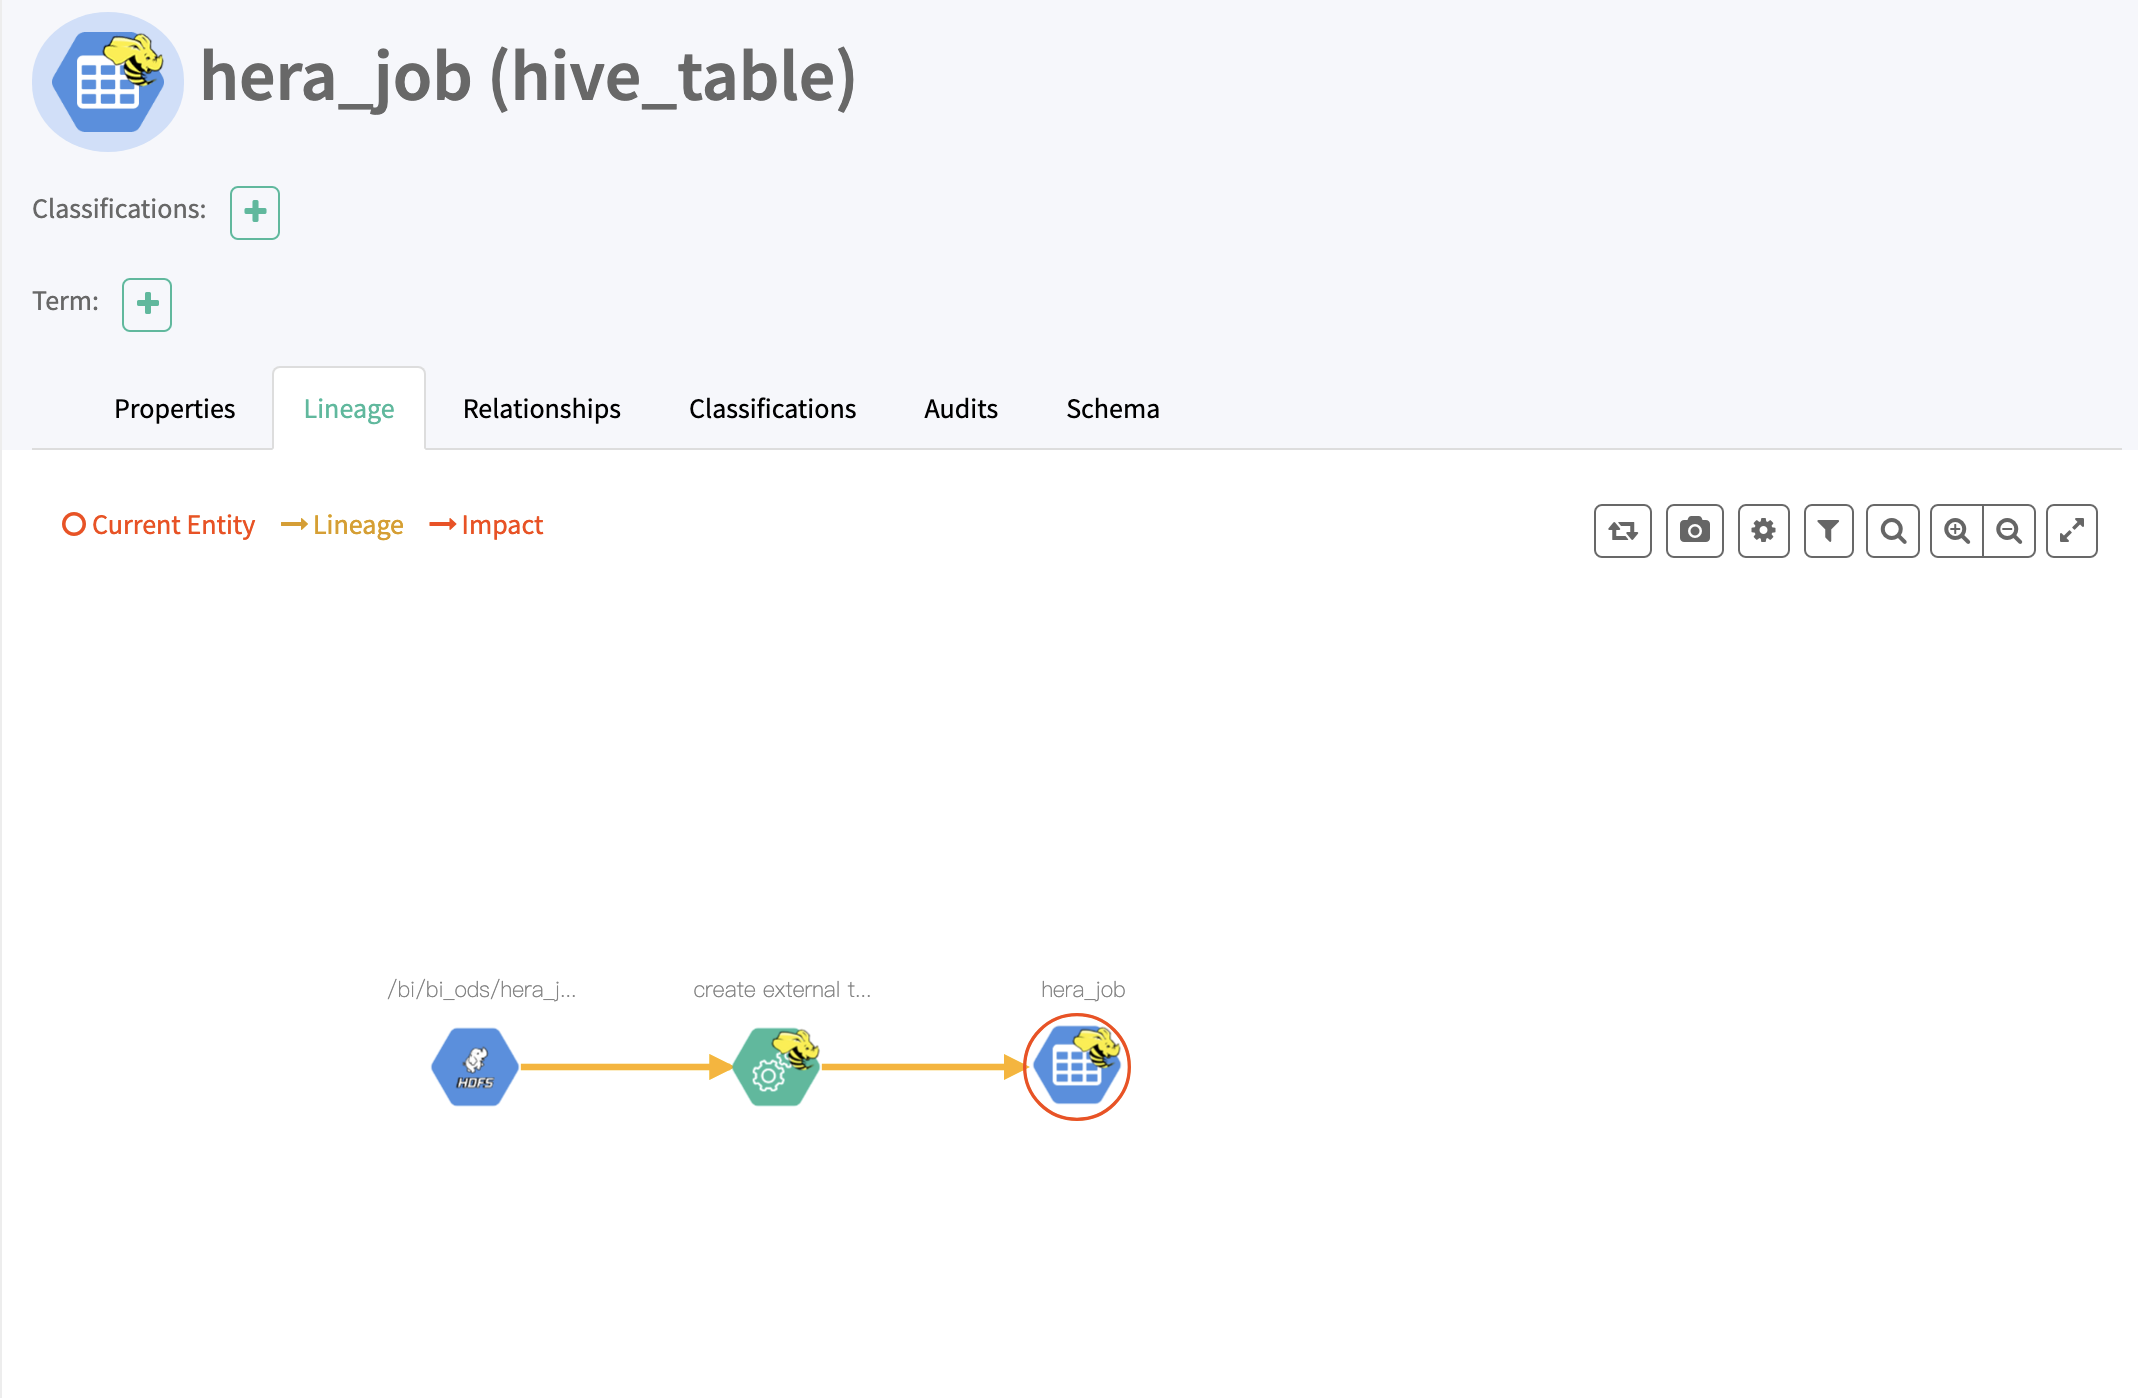The height and width of the screenshot is (1398, 2138).
Task: Select the HDFS path node
Action: (475, 1067)
